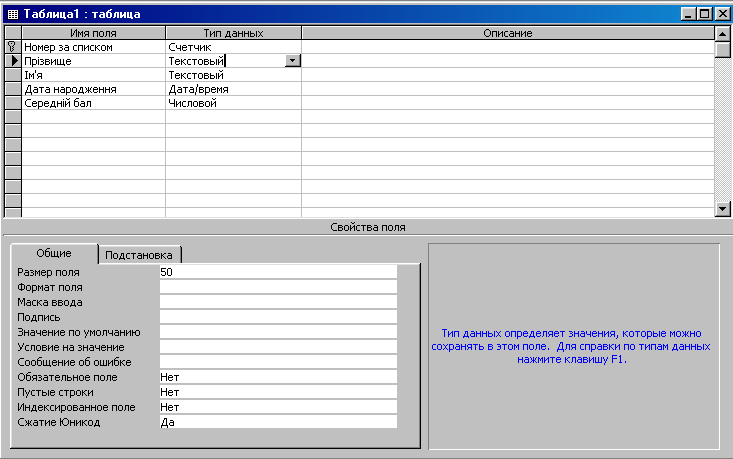Select the field name cell Номер за списком
This screenshot has width=733, height=459.
(x=93, y=47)
